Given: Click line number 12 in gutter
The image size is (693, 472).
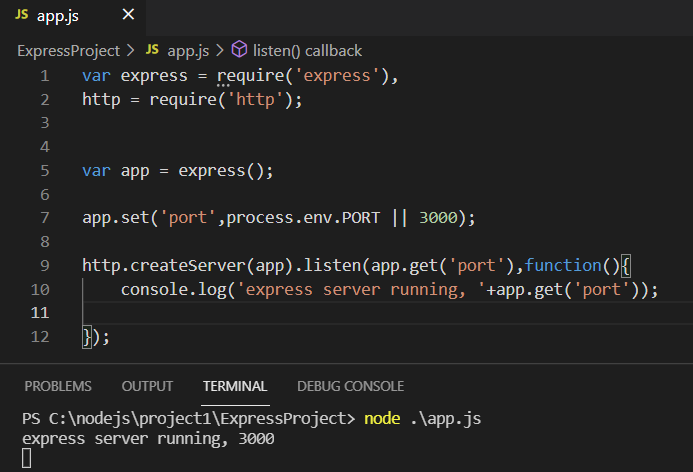Looking at the screenshot, I should [x=40, y=337].
